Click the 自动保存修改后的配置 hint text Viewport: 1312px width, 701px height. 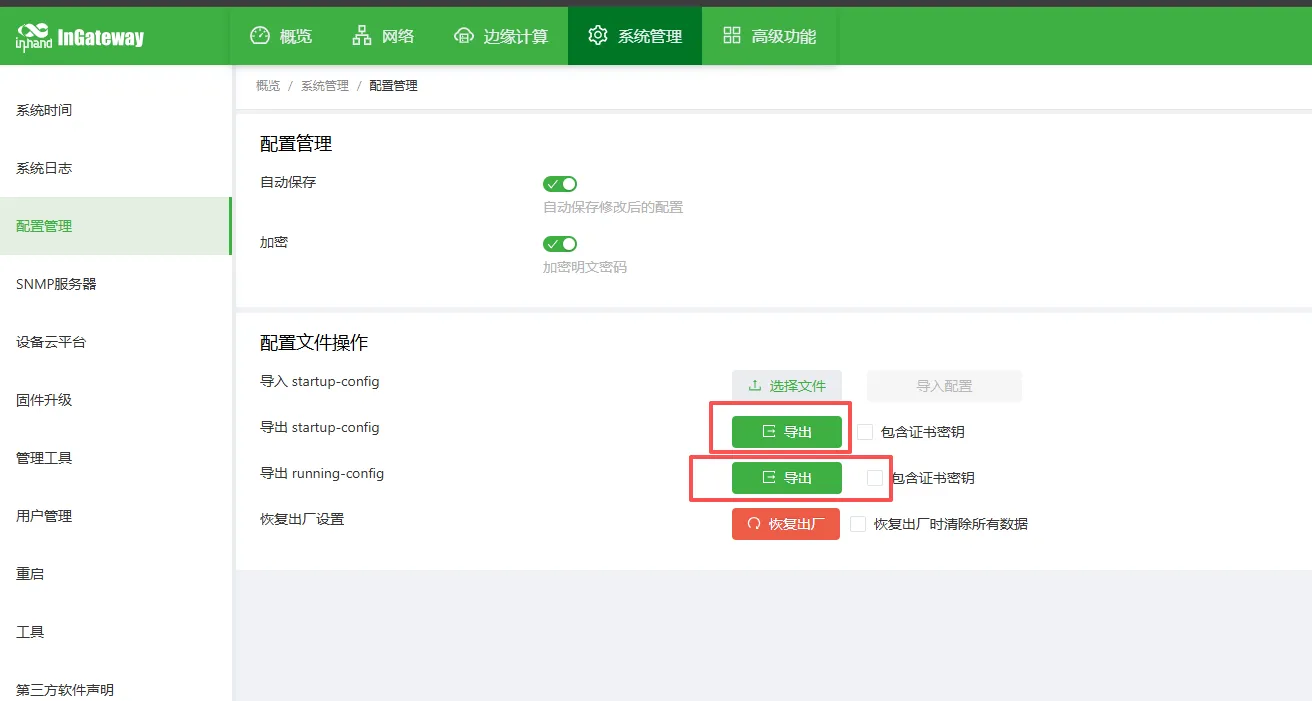613,207
